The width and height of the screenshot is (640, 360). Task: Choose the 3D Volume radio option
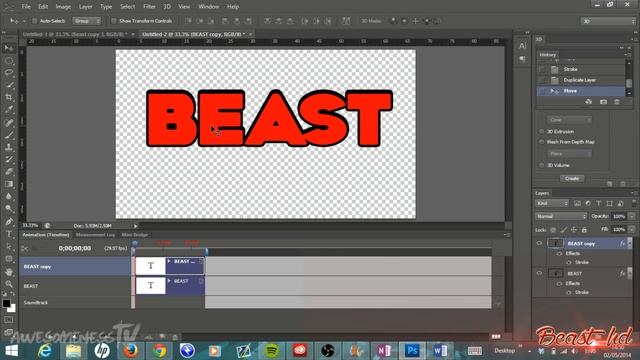tap(542, 165)
